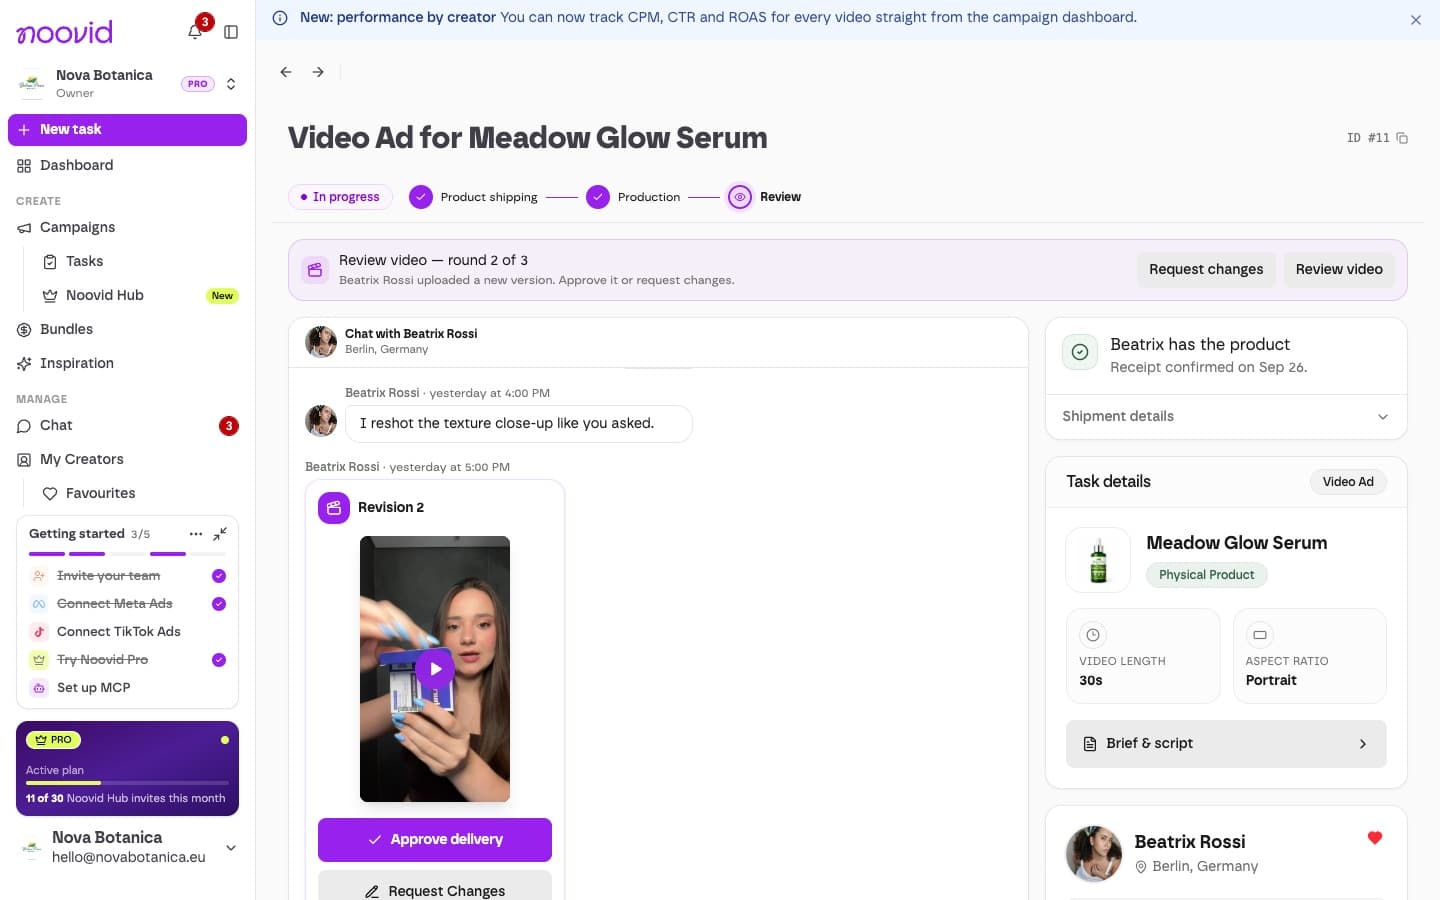Click the receipt confirmed check icon

pyautogui.click(x=1080, y=352)
